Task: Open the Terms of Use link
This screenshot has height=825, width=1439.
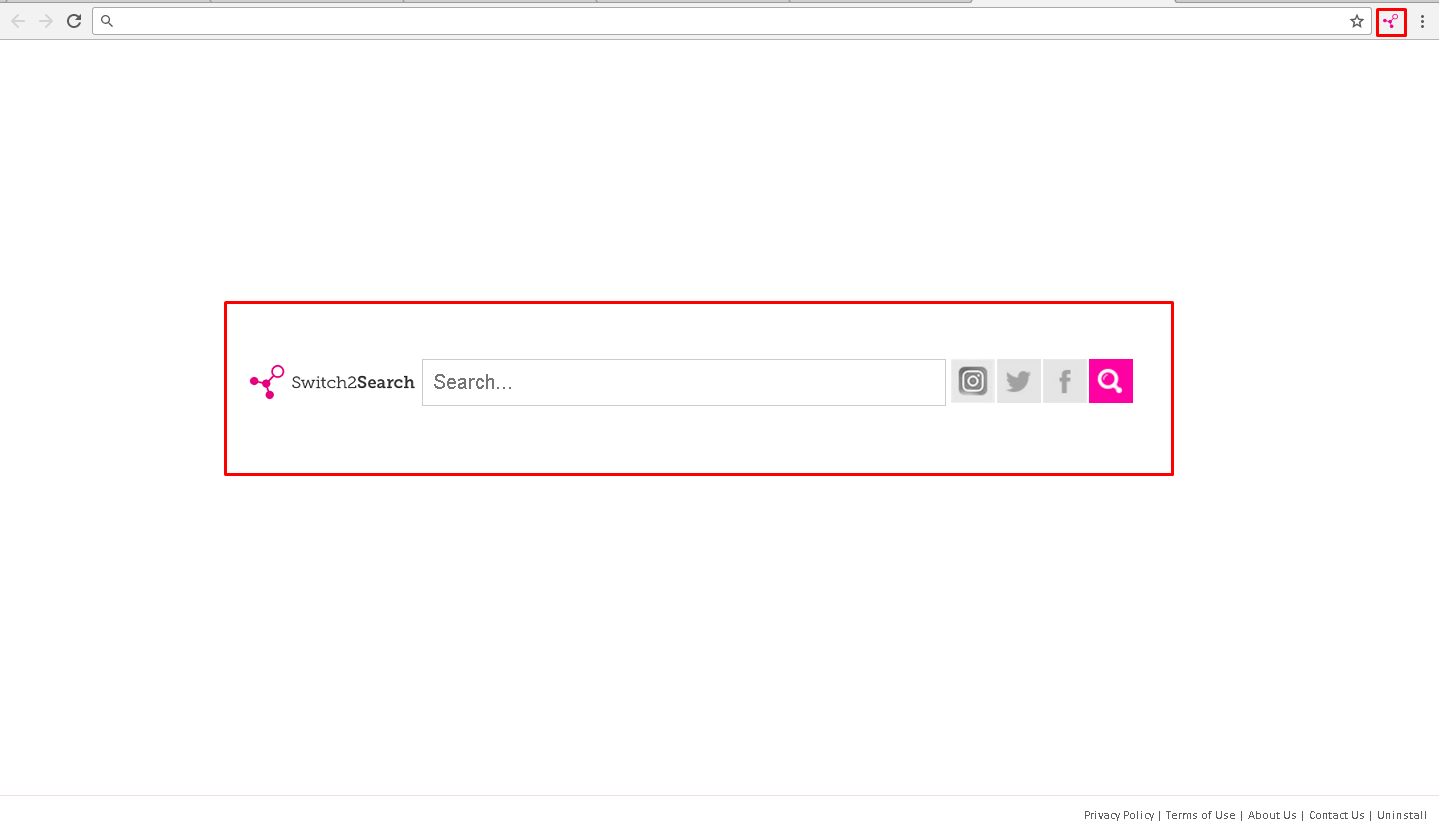Action: [x=1200, y=815]
